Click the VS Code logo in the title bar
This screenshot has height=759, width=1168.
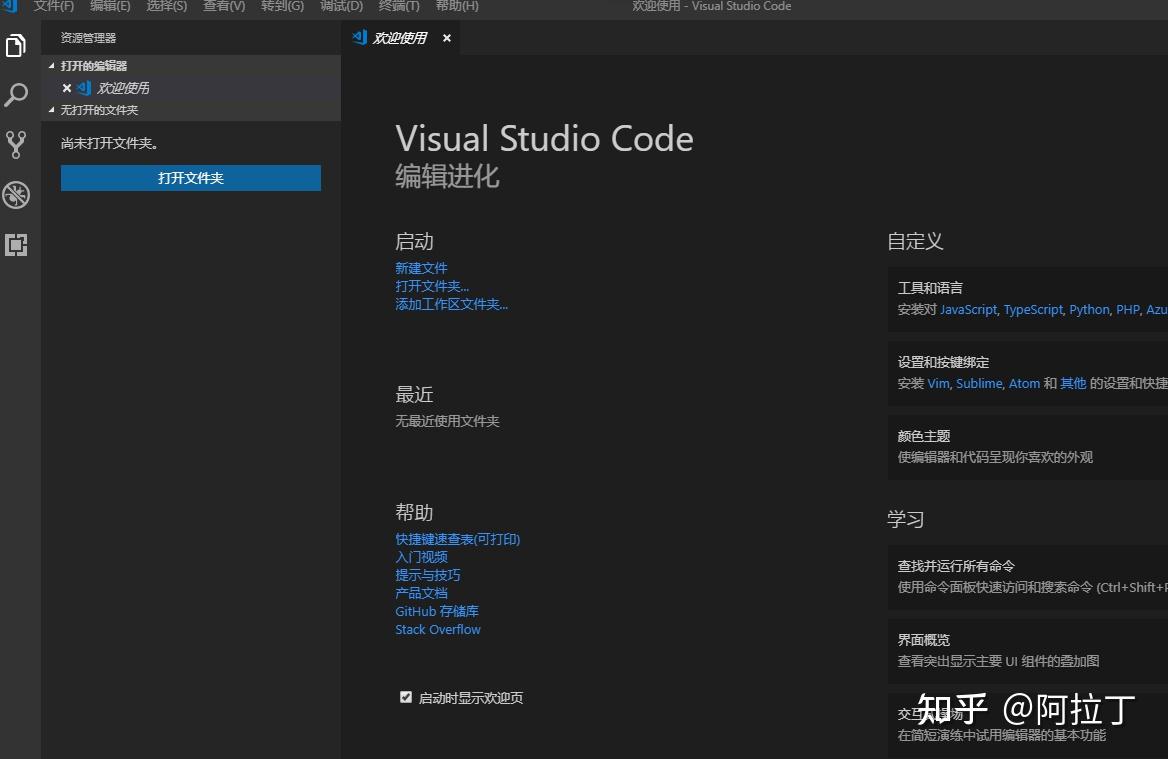pos(9,7)
